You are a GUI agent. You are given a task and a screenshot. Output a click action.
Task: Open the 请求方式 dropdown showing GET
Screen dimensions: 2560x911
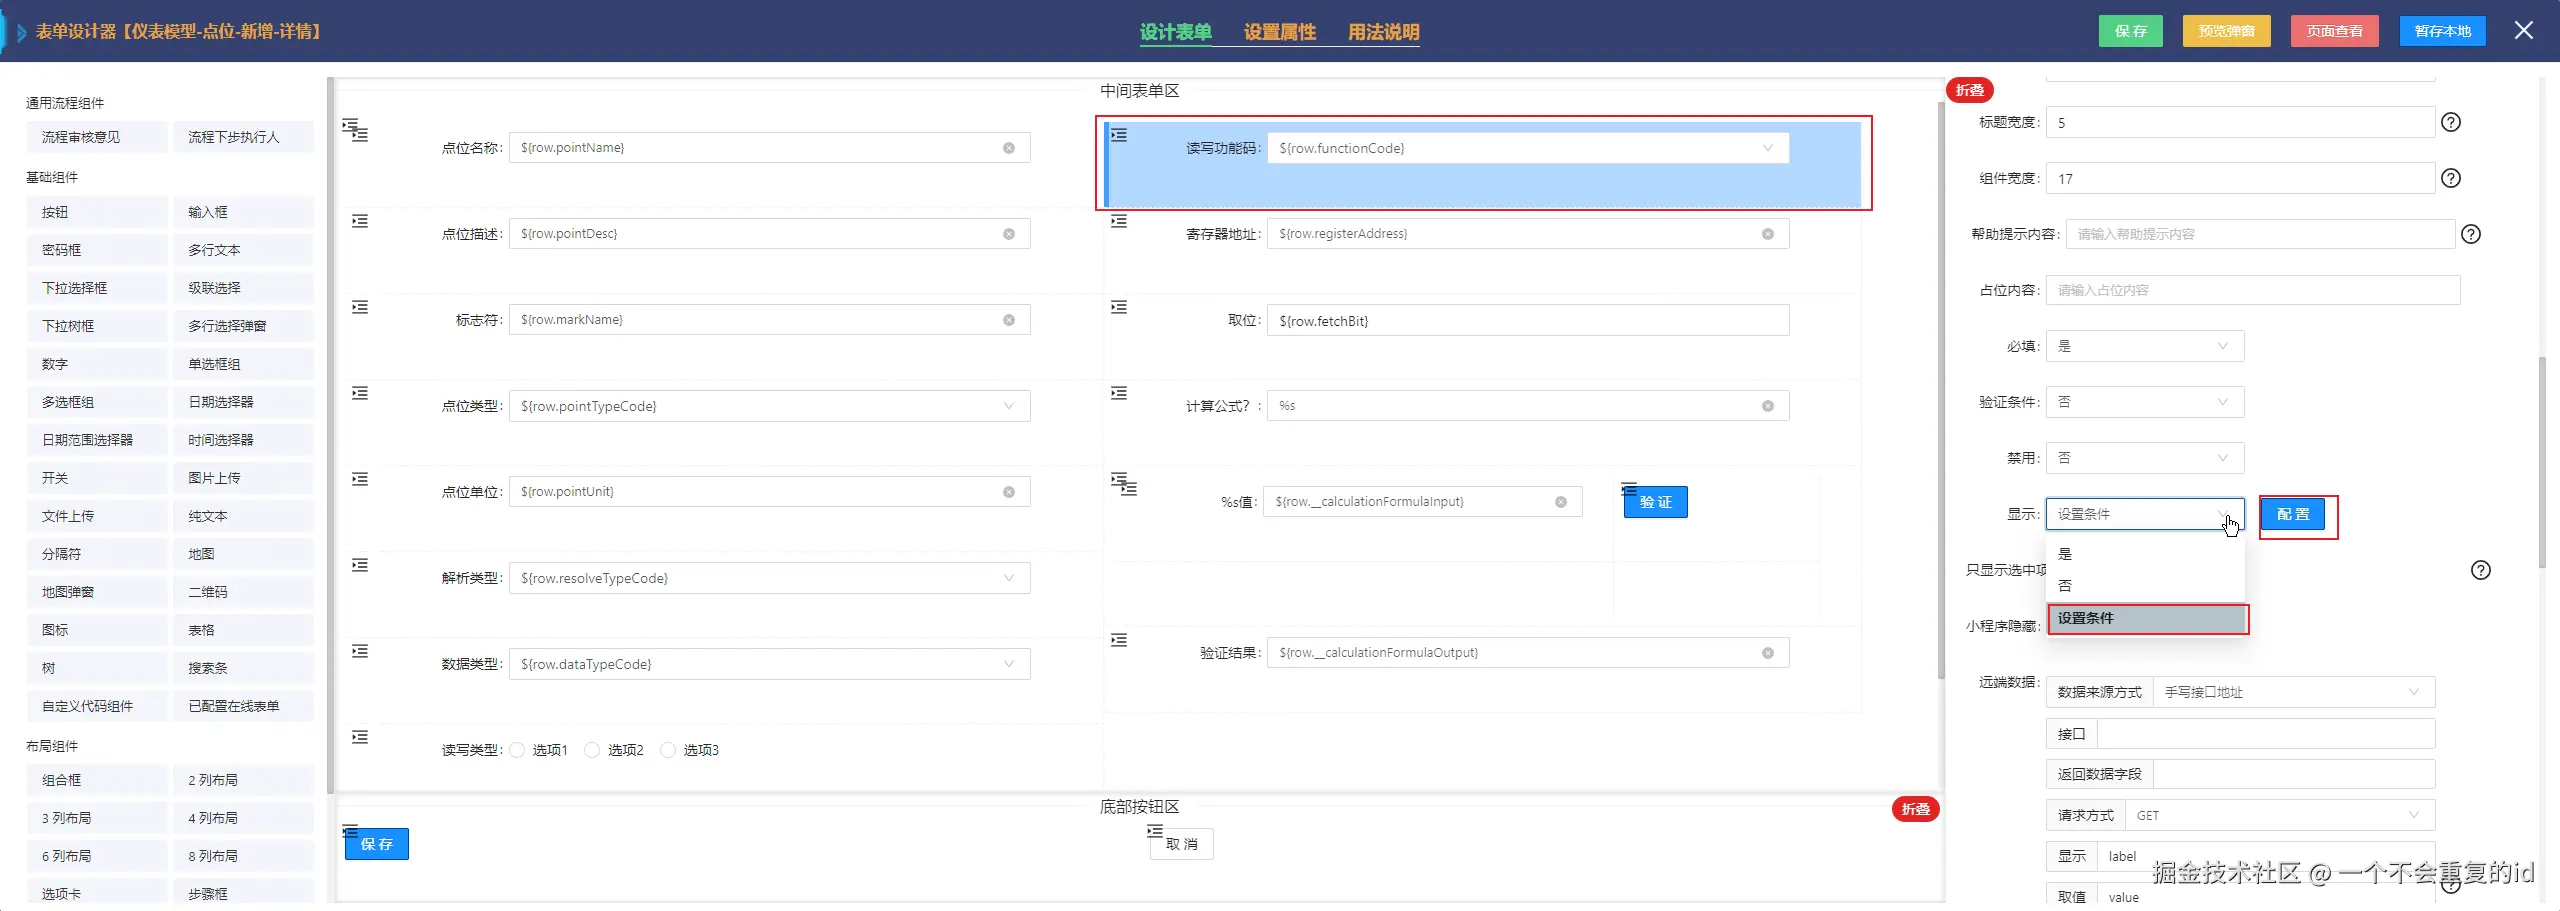(x=2279, y=816)
